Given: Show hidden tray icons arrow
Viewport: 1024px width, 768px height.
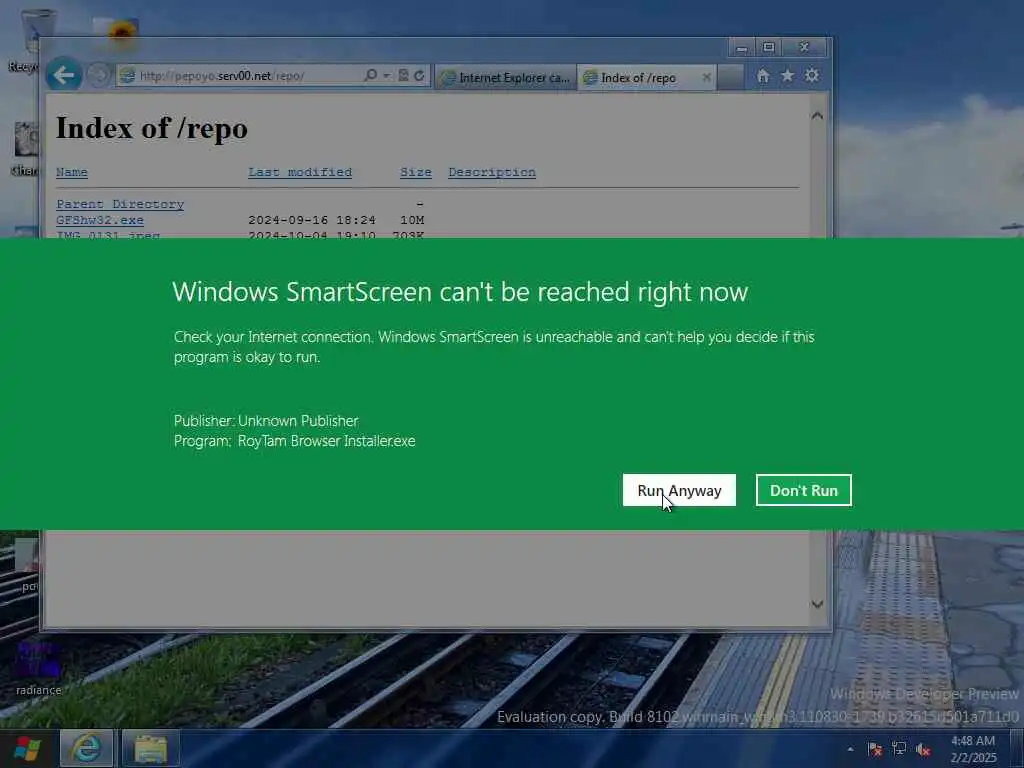Looking at the screenshot, I should [850, 749].
